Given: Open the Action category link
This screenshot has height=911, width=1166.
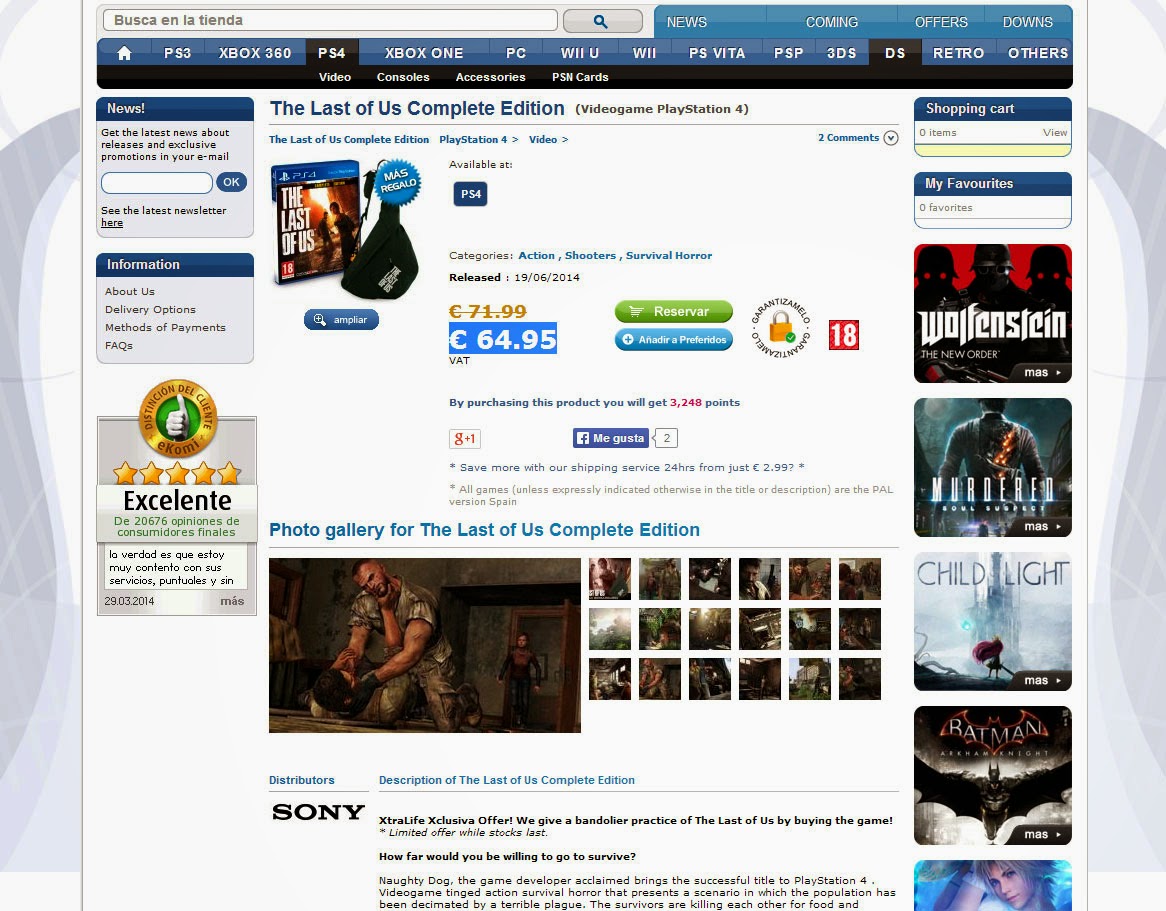Looking at the screenshot, I should click(x=536, y=255).
